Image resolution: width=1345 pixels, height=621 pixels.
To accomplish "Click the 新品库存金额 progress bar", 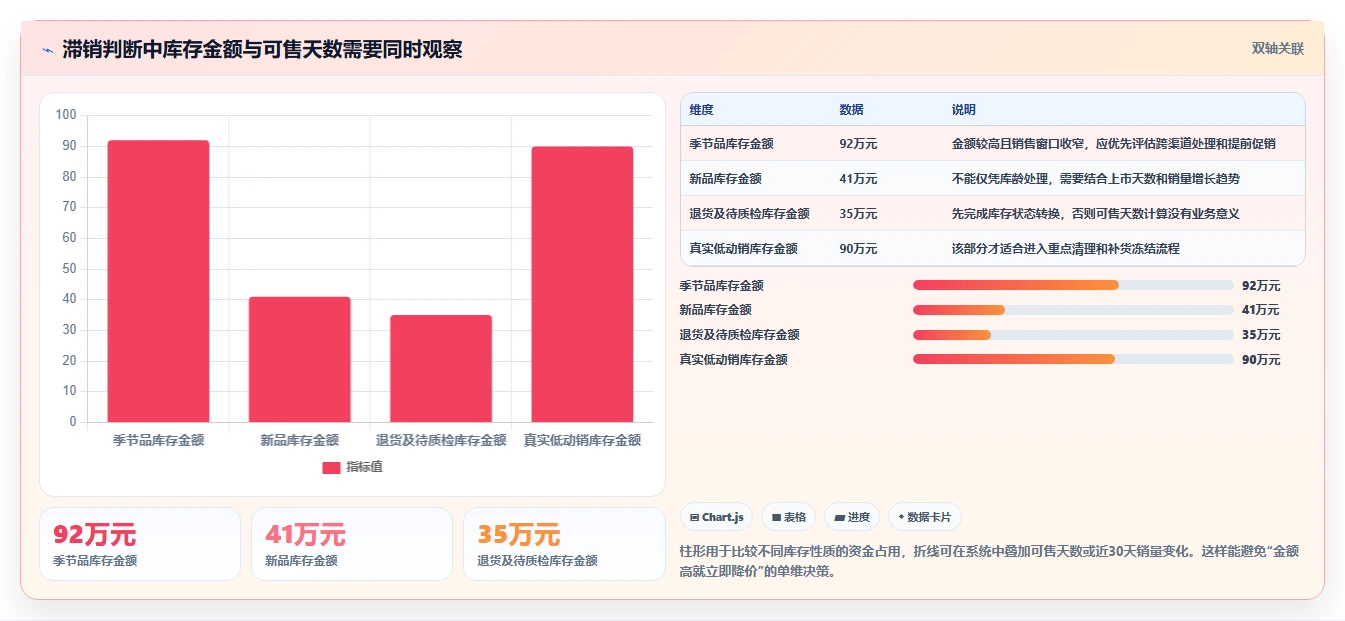I will click(1073, 310).
